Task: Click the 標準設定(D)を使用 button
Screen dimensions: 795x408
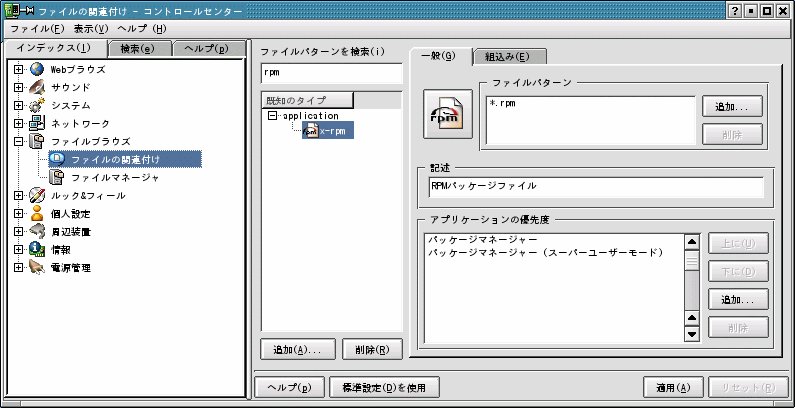Action: coord(384,388)
